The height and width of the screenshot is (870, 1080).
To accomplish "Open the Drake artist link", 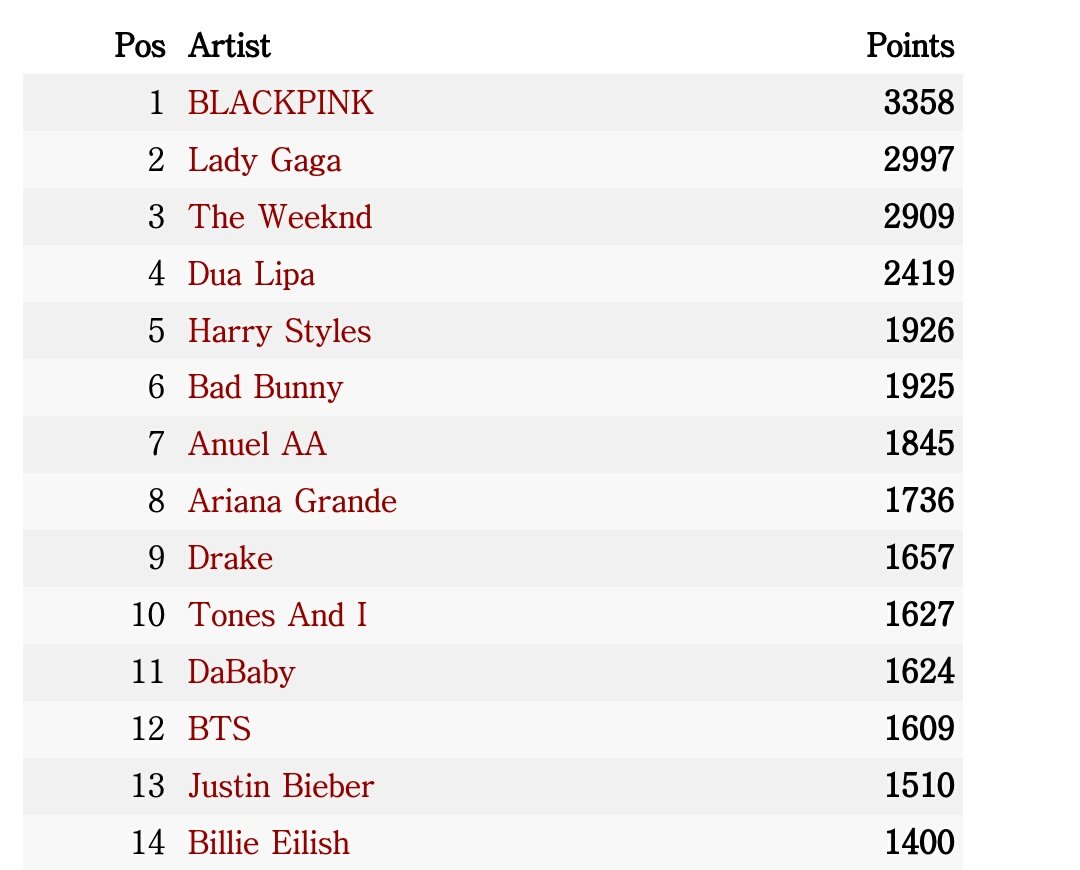I will (230, 559).
